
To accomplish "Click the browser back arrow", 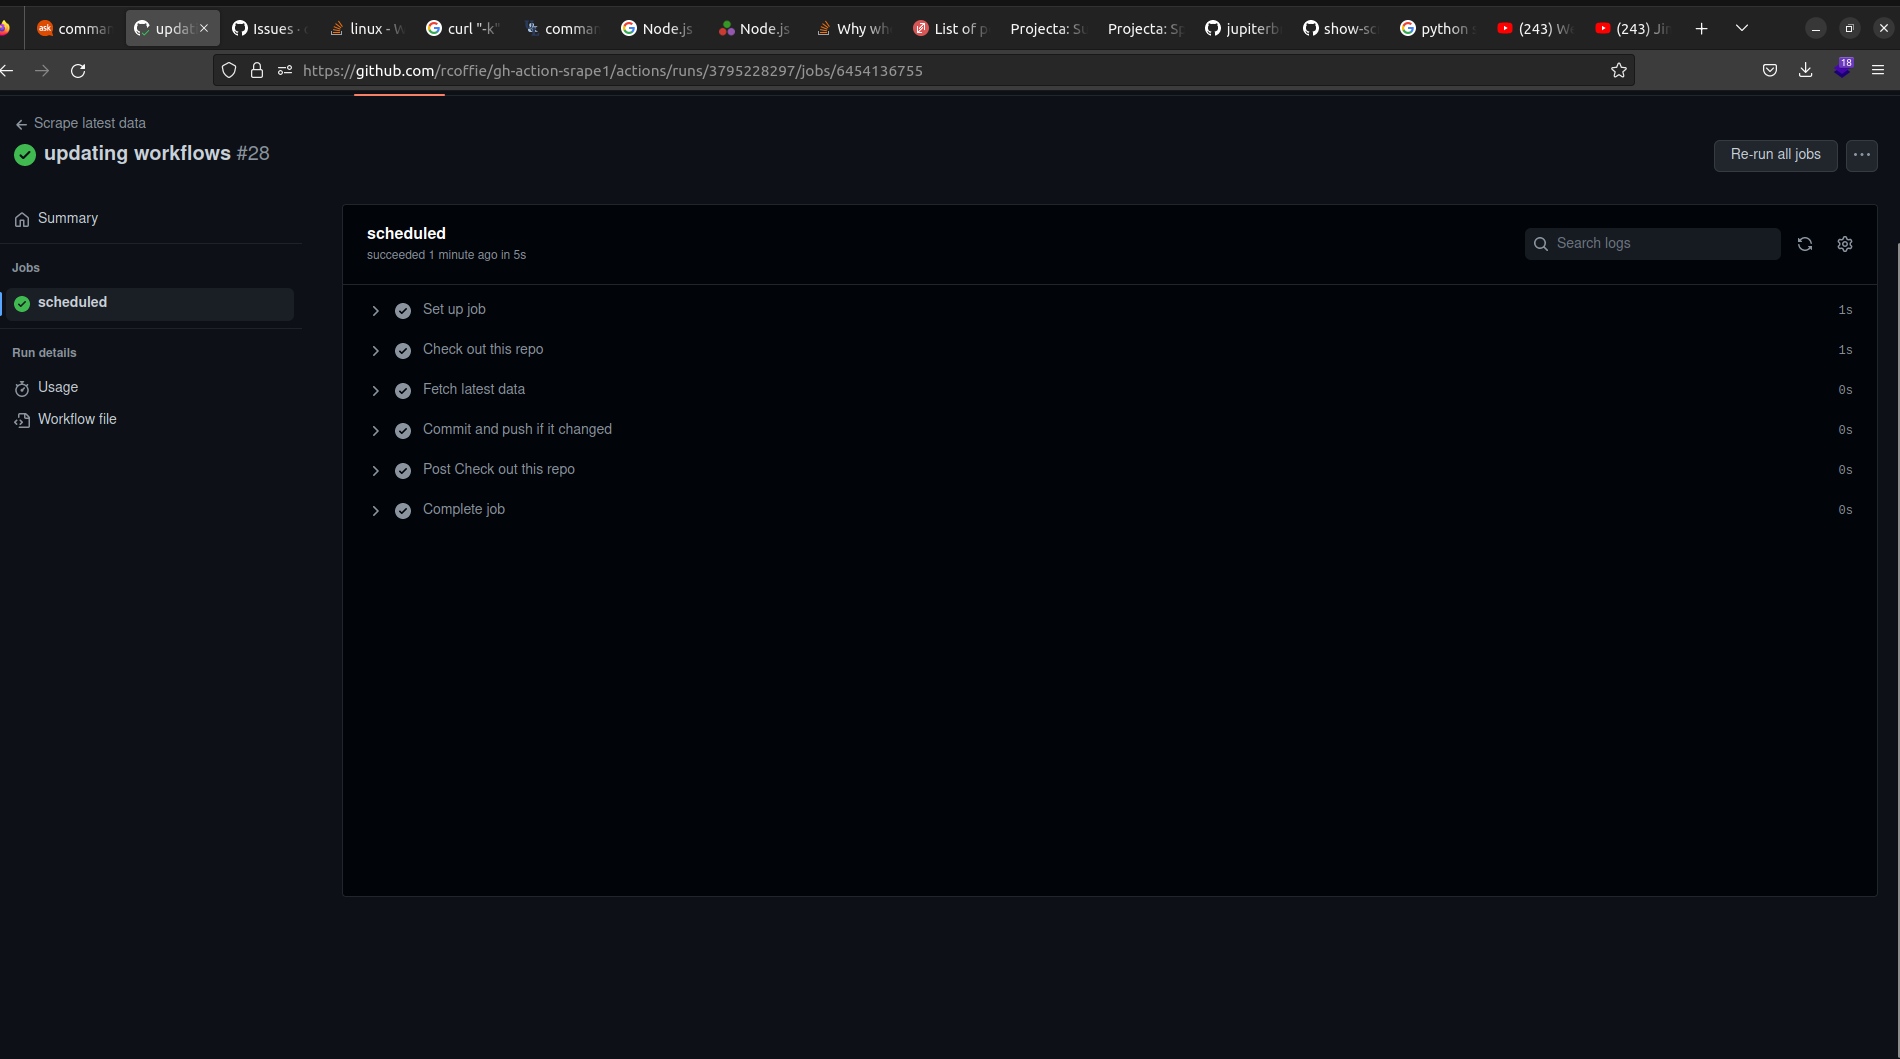I will 7,70.
